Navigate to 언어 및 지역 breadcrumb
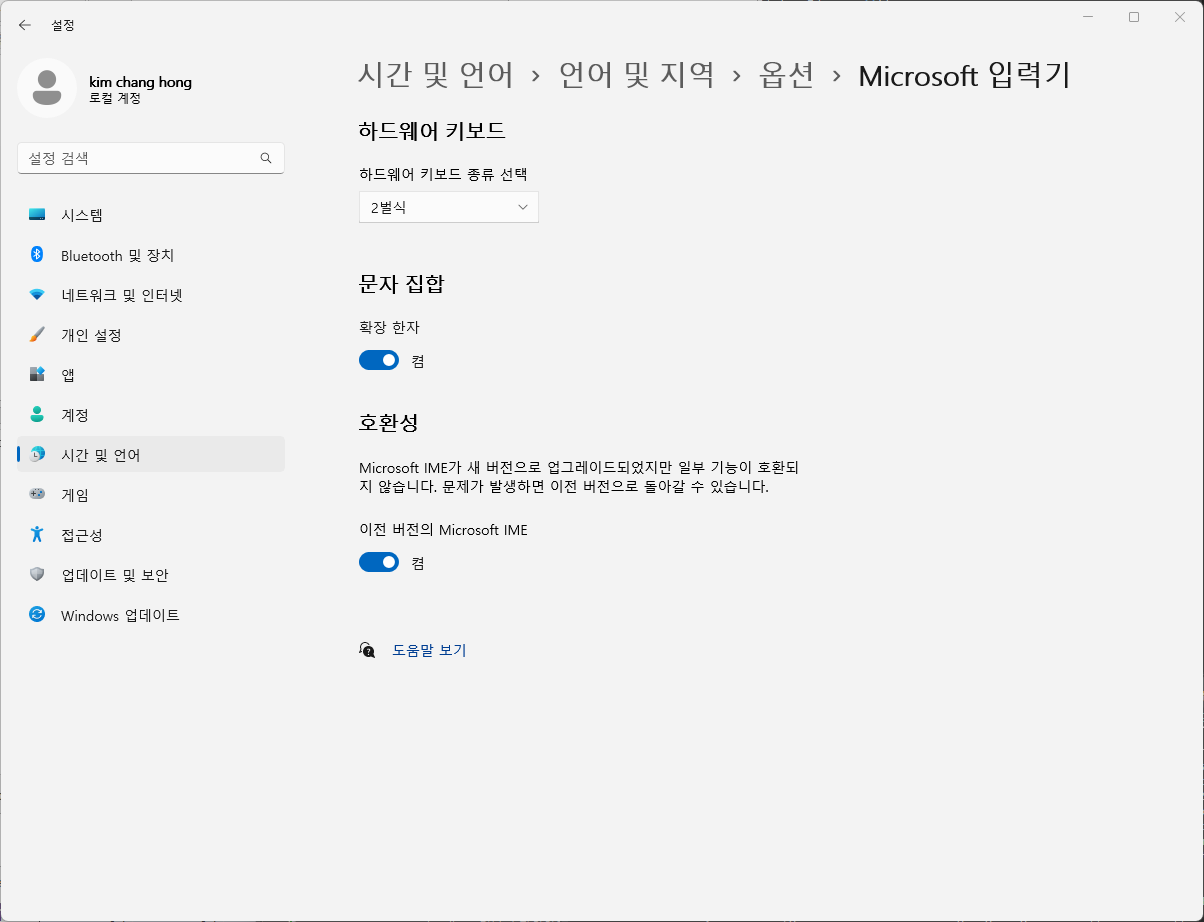1204x922 pixels. point(637,75)
